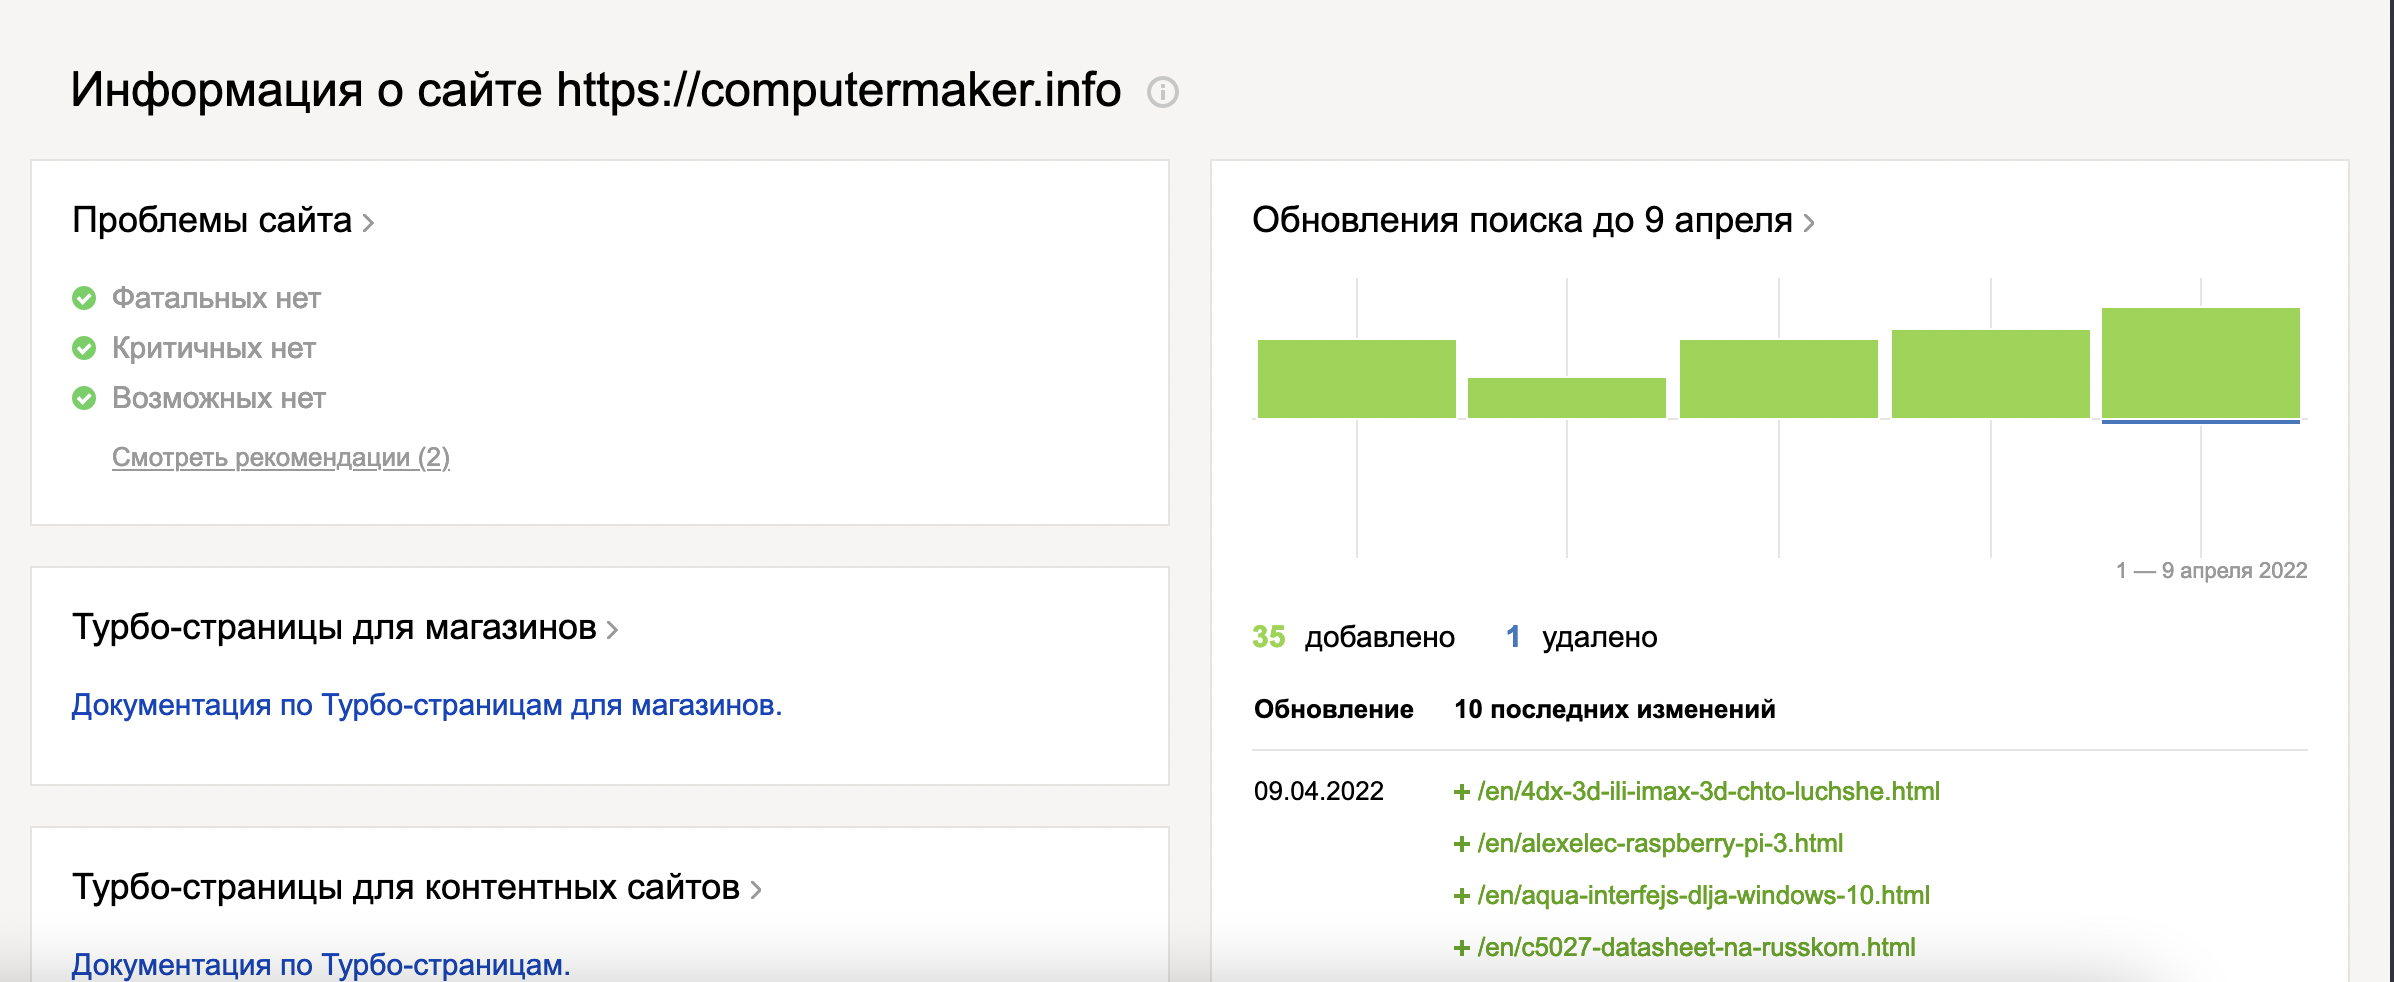Open /en/aqua-interfejs-dlja-windows-10.html link
2394x982 pixels.
coord(1703,896)
